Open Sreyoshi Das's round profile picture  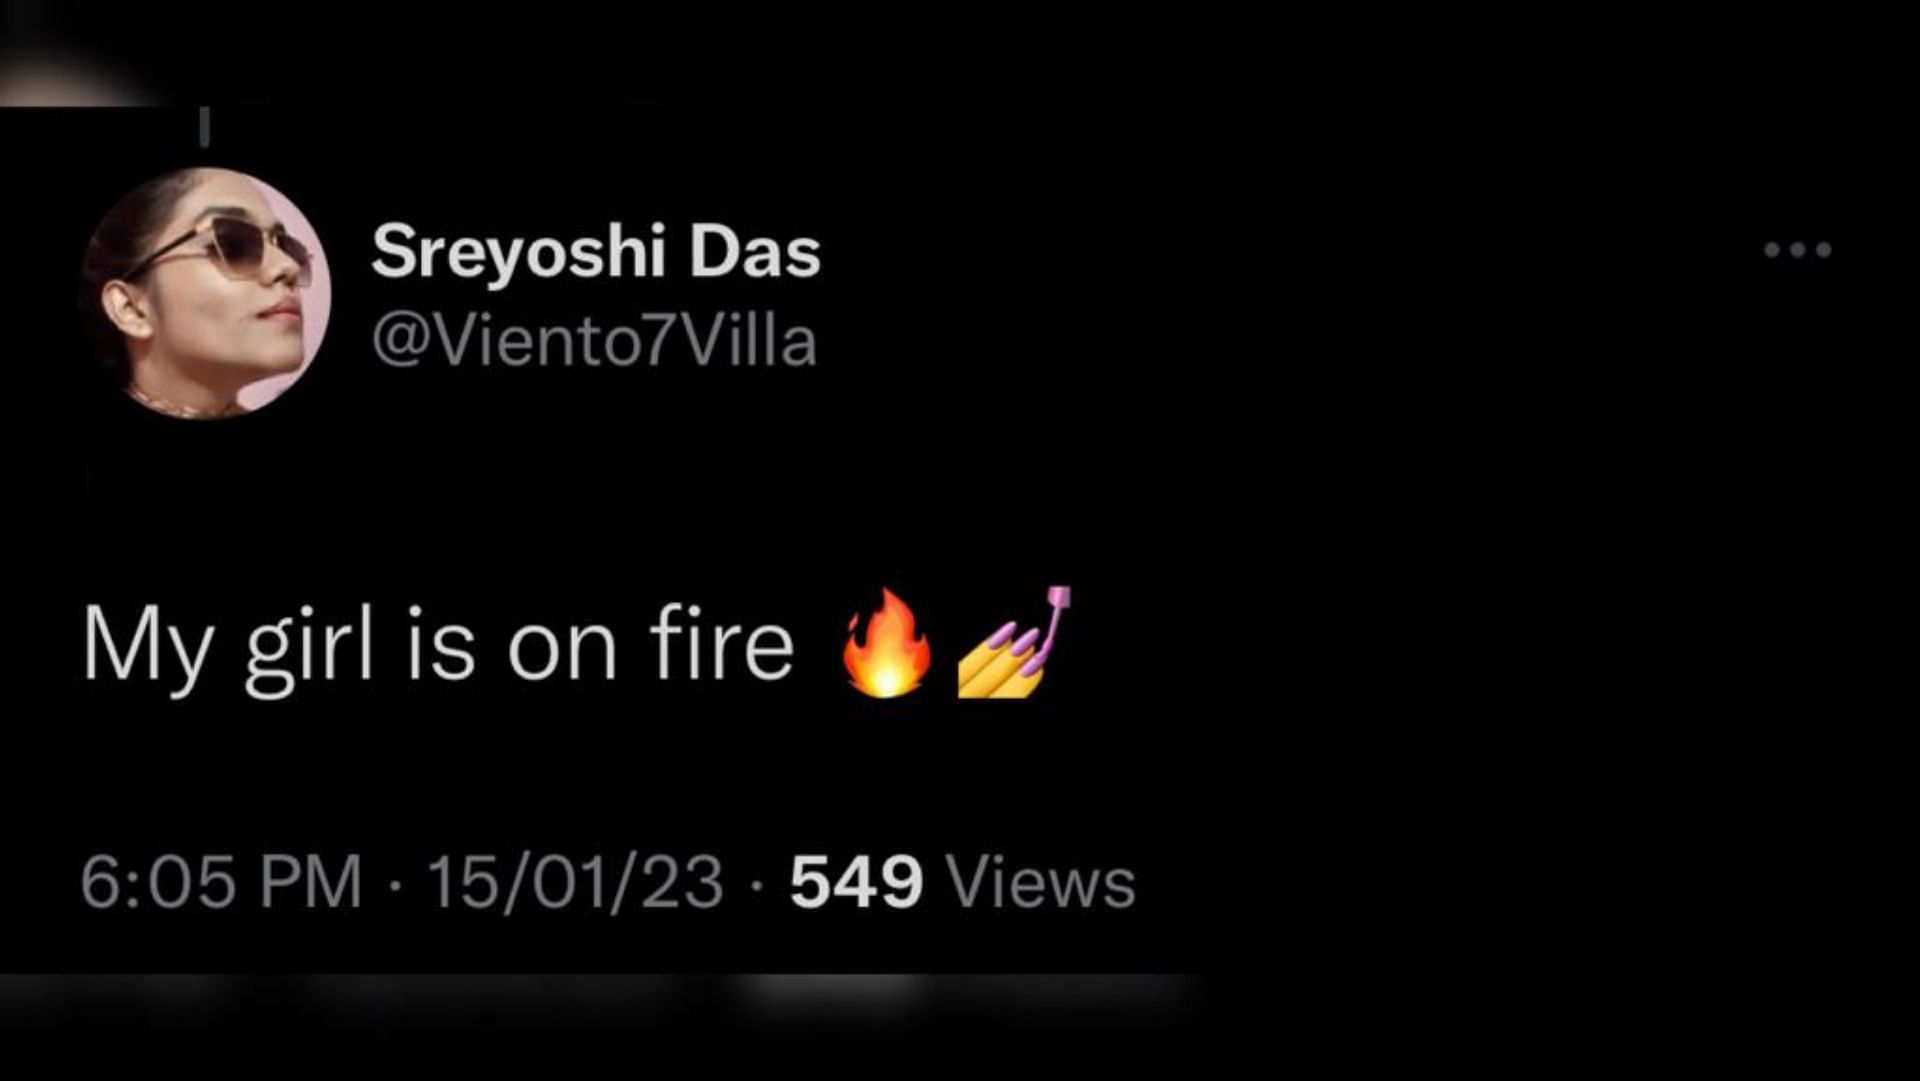pyautogui.click(x=206, y=293)
